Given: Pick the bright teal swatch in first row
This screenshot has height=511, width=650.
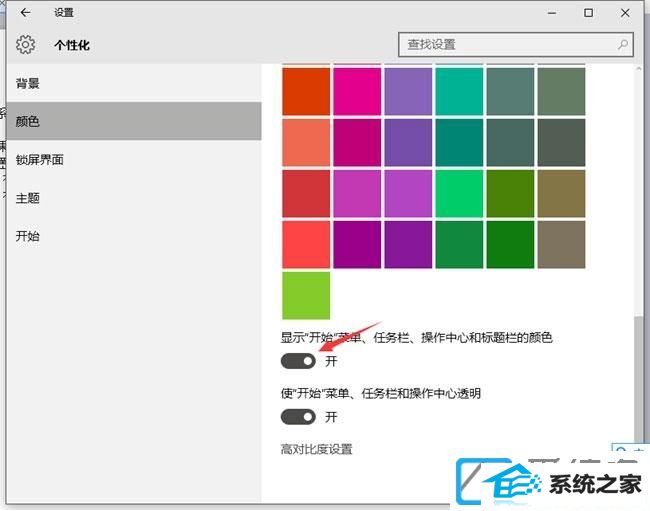Looking at the screenshot, I should 459,92.
